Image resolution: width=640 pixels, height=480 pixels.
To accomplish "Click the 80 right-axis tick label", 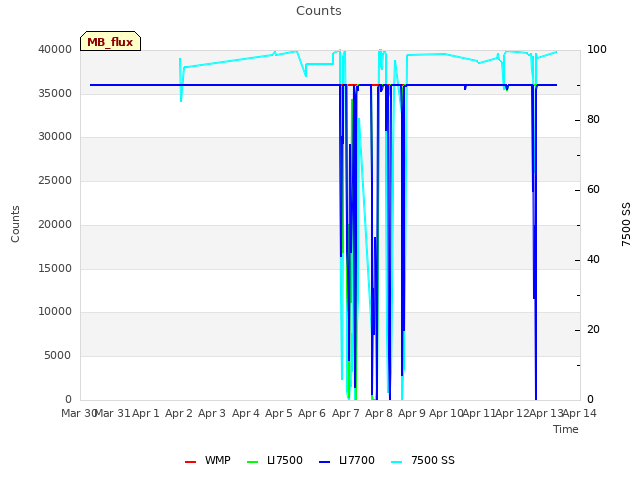I will tap(593, 120).
